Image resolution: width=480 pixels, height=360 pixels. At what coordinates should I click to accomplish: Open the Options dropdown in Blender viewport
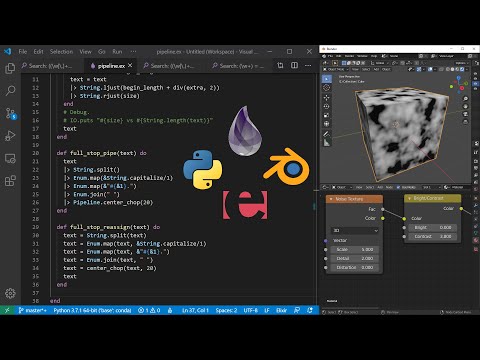click(461, 63)
